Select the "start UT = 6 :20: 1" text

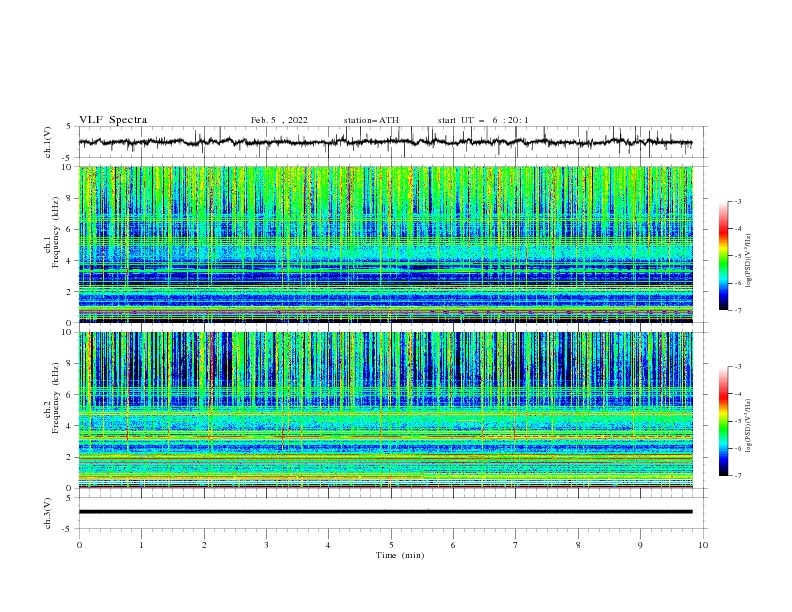(x=483, y=120)
